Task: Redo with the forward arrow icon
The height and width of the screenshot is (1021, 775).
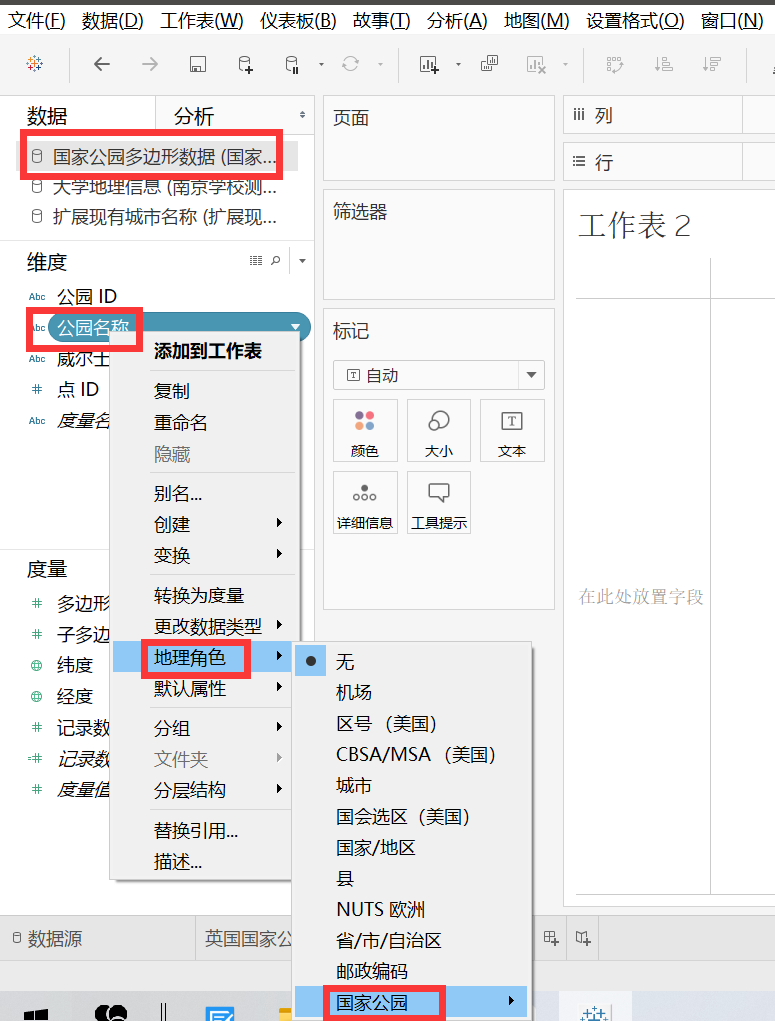Action: pyautogui.click(x=150, y=64)
